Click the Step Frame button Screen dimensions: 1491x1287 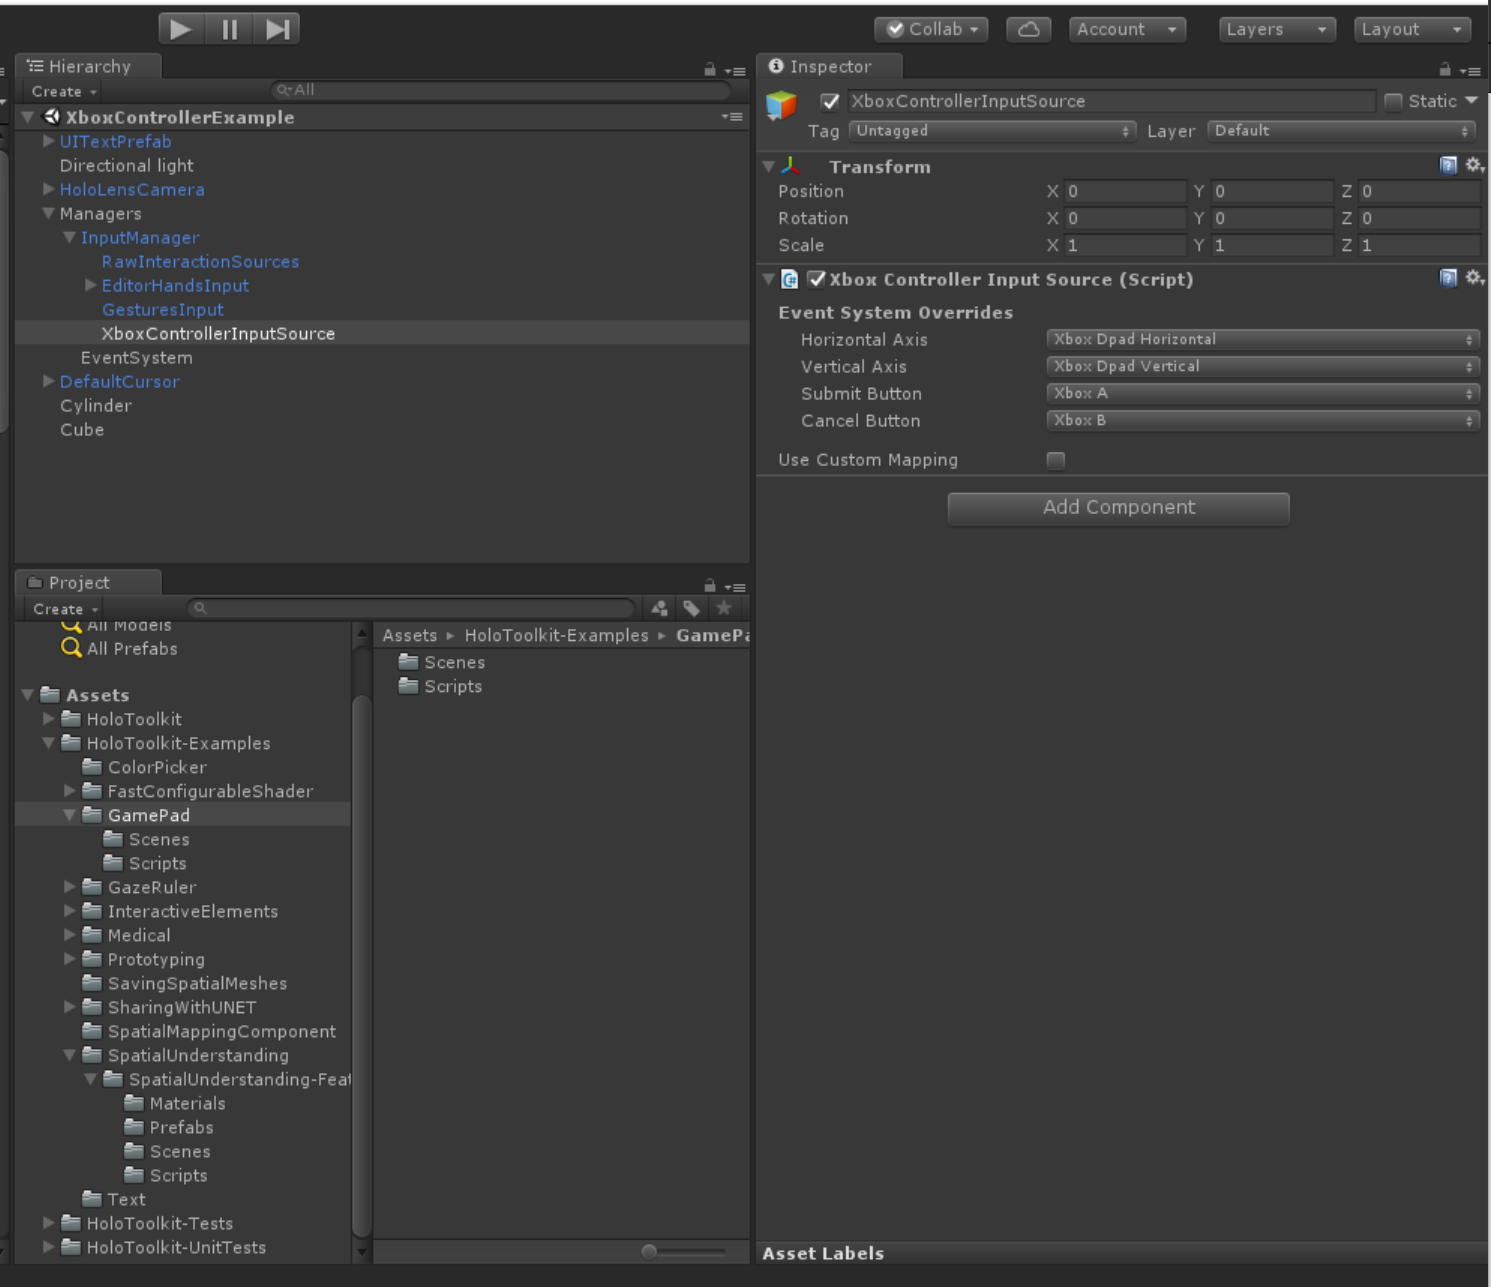point(277,28)
